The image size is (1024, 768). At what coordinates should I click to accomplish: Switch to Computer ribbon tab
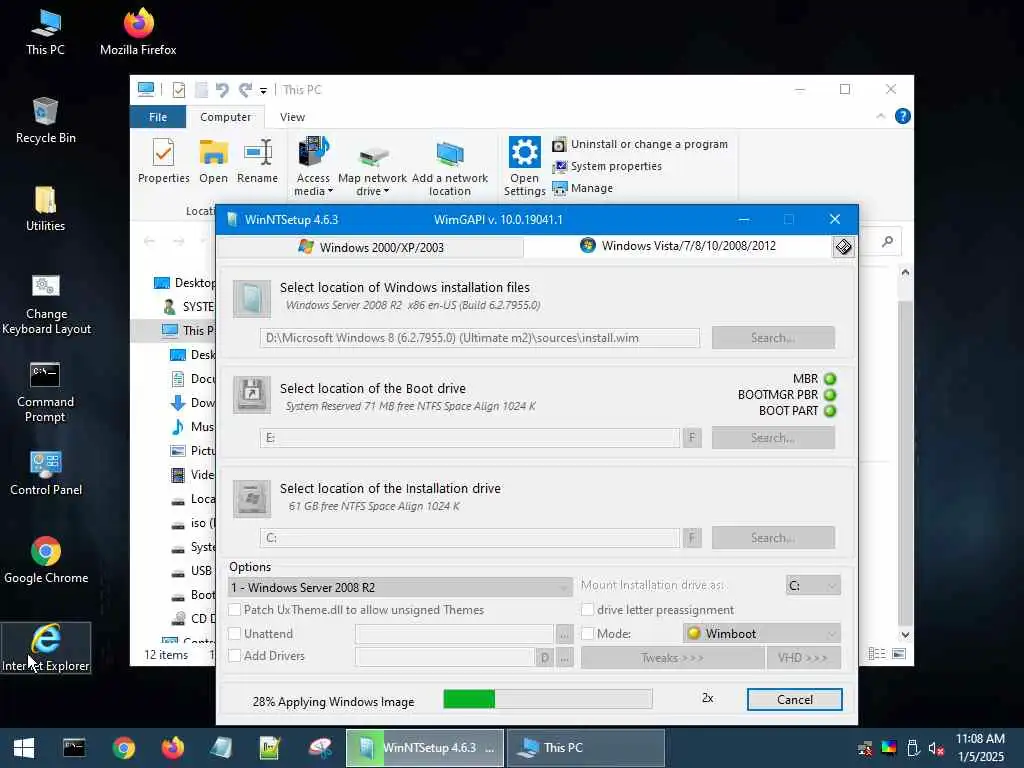(225, 117)
